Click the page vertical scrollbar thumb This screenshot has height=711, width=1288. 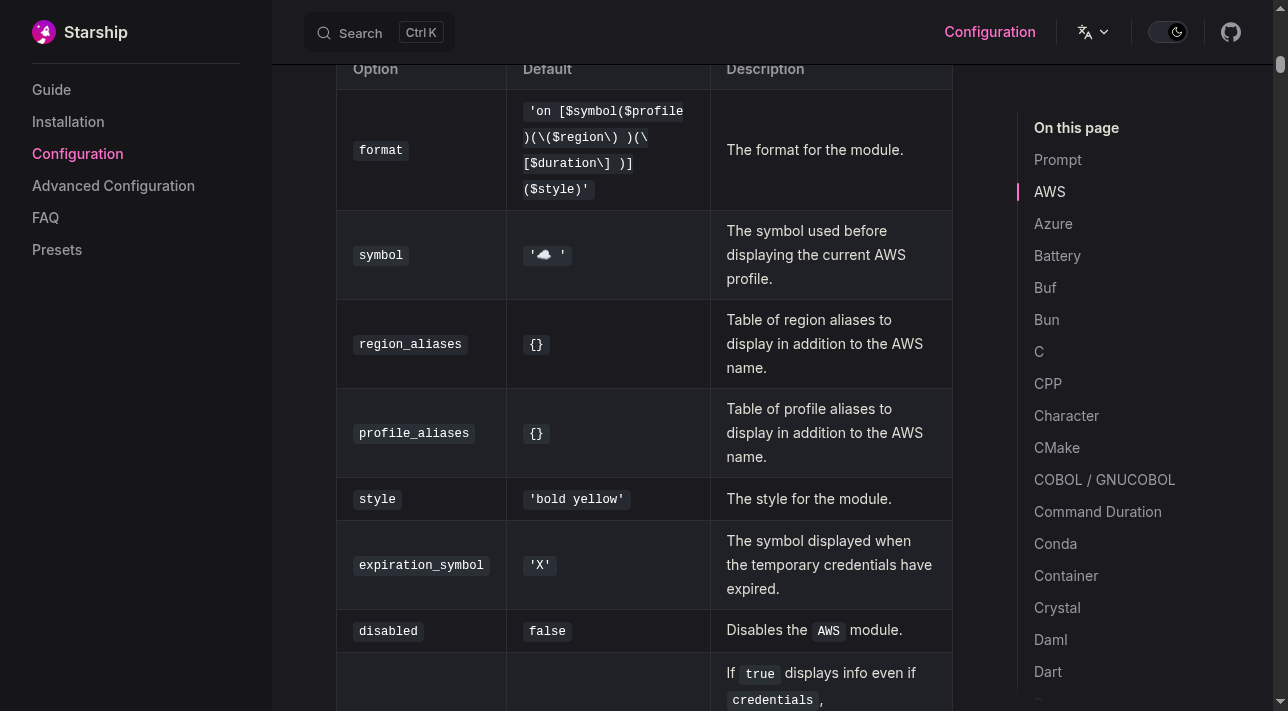tap(1280, 64)
